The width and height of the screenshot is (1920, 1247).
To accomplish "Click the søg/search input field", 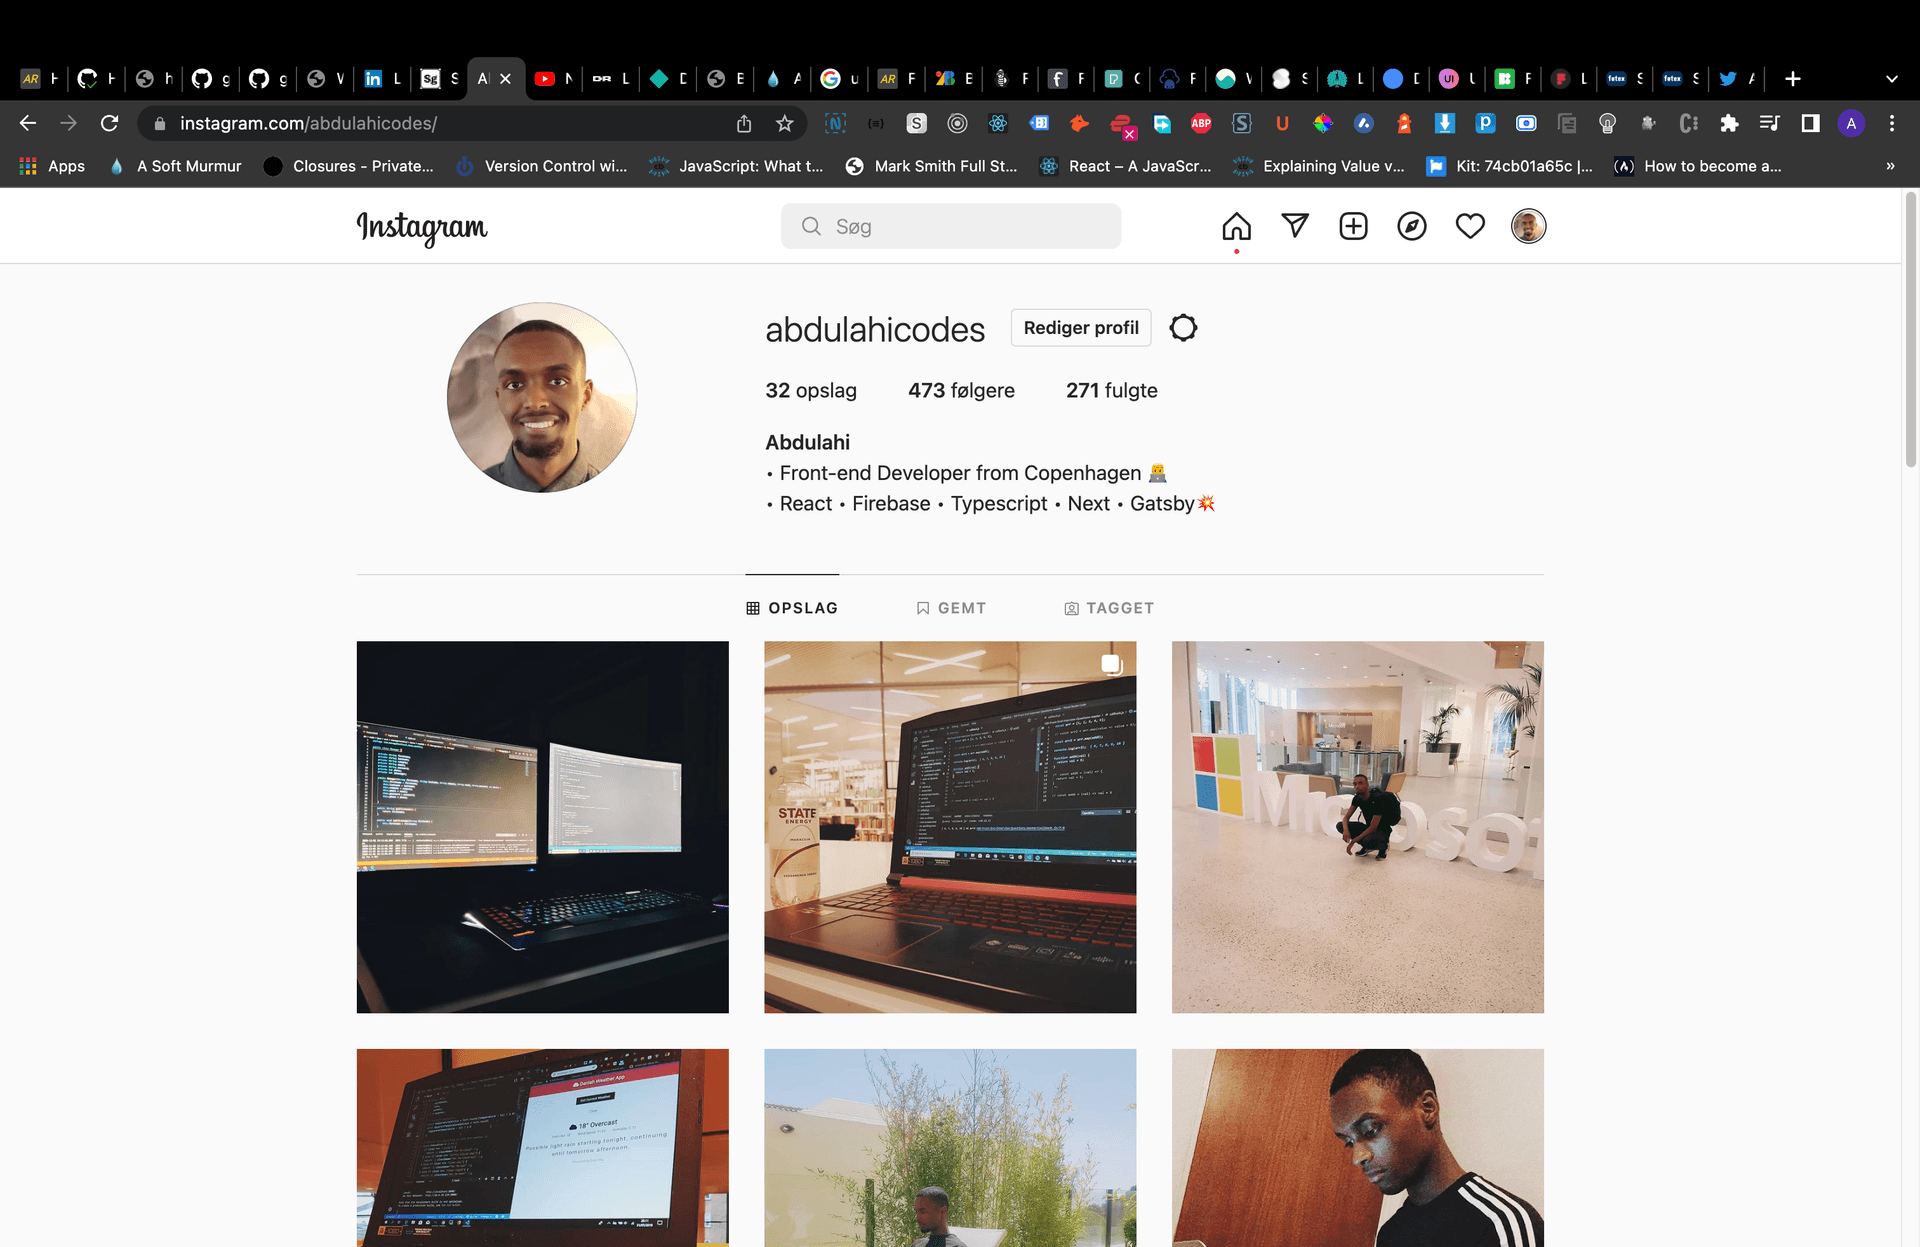I will click(x=952, y=225).
